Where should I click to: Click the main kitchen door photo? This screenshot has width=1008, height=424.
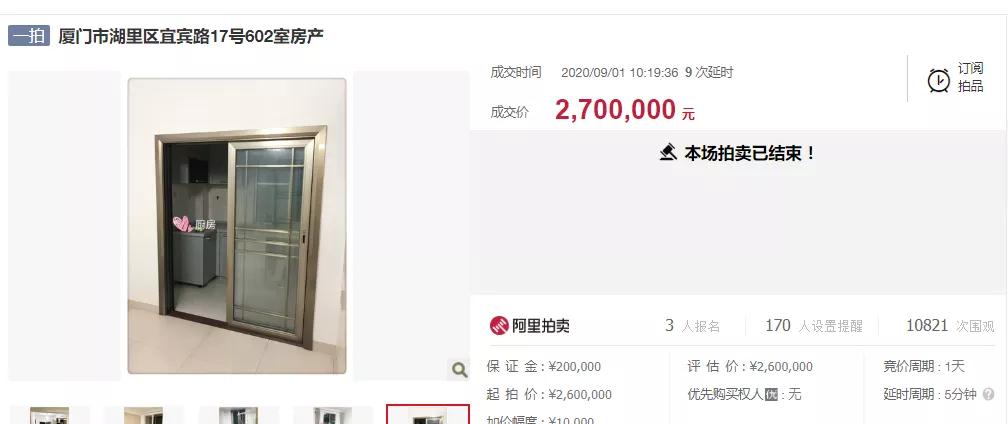[x=237, y=225]
